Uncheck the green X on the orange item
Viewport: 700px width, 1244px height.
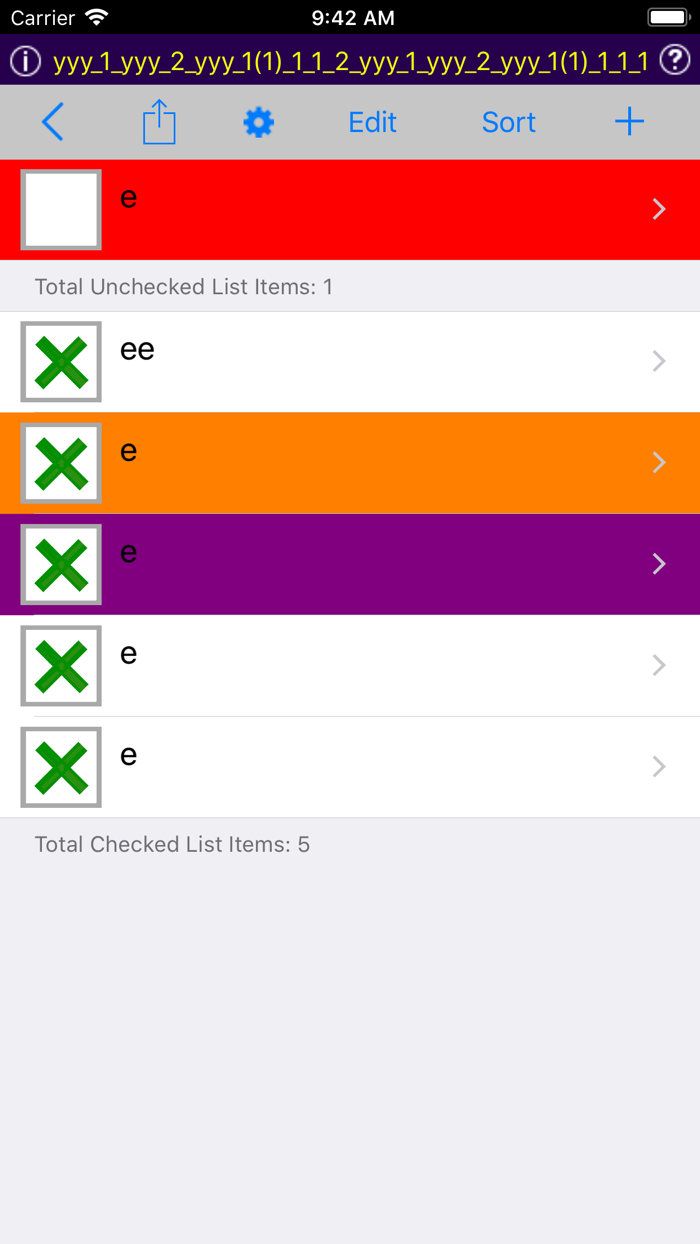[x=60, y=463]
